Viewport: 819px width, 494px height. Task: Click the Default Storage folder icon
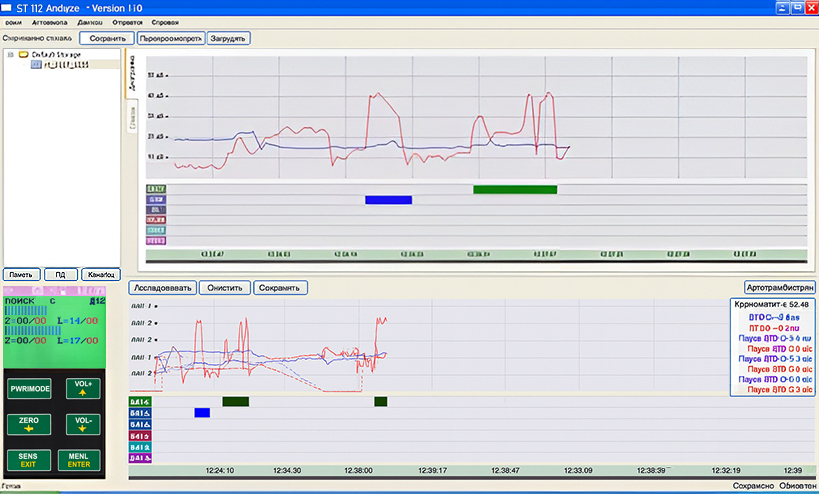[23, 54]
